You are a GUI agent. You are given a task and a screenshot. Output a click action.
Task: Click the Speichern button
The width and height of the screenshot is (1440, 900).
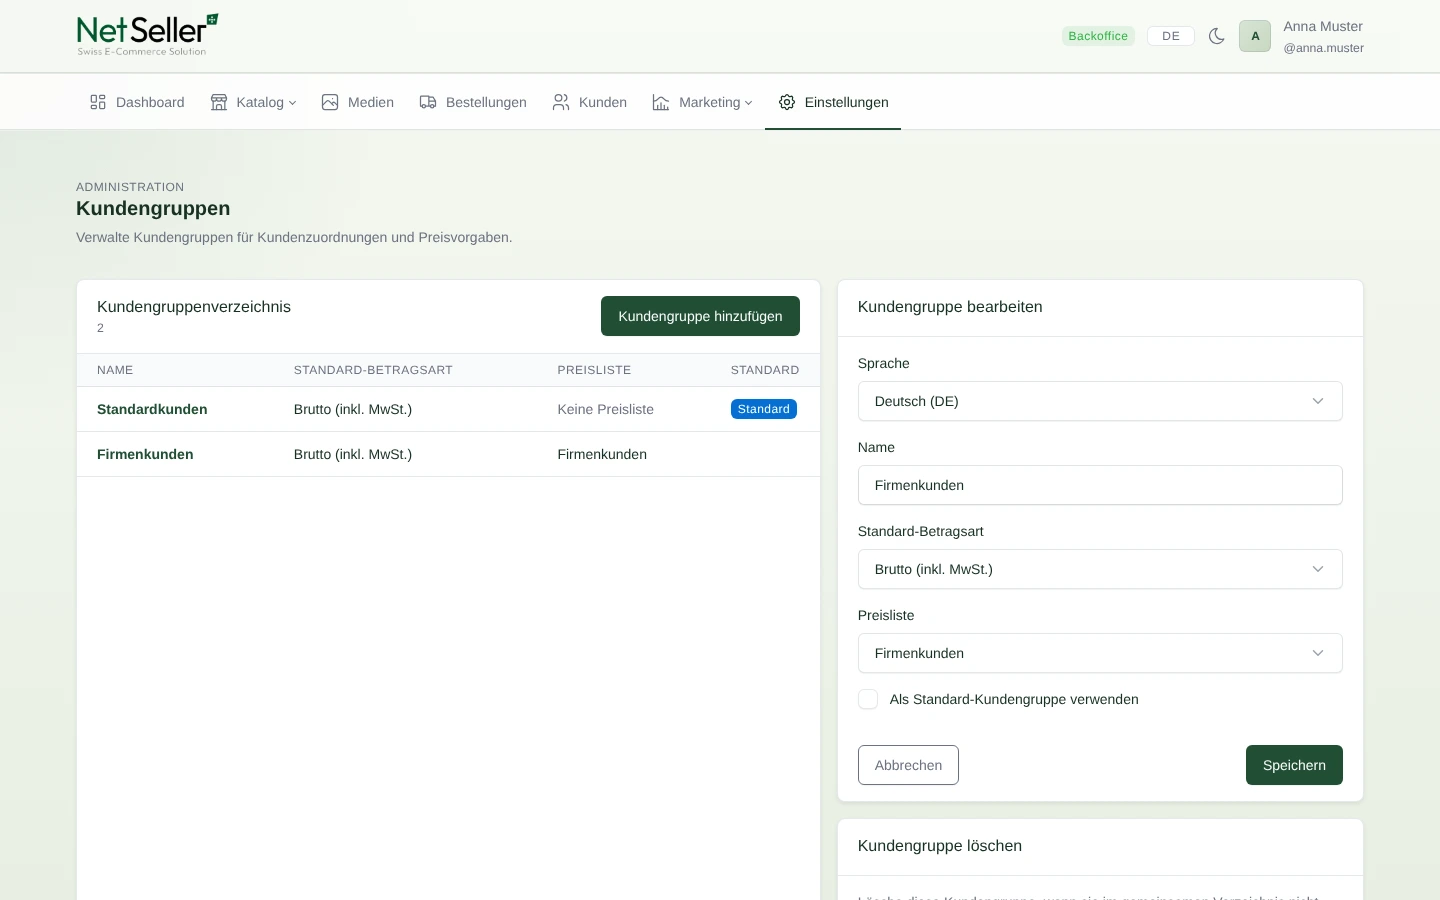point(1294,765)
